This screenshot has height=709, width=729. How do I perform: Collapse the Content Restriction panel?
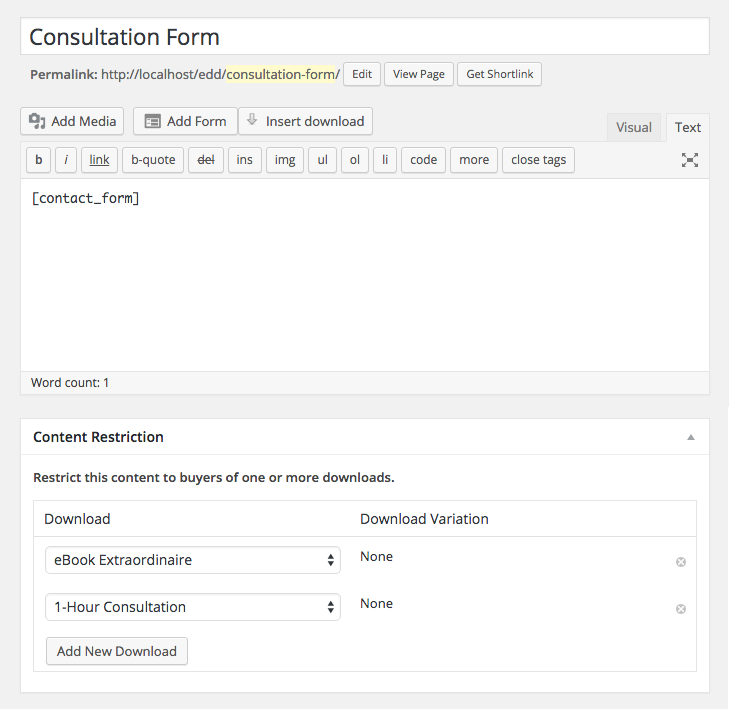tap(691, 437)
